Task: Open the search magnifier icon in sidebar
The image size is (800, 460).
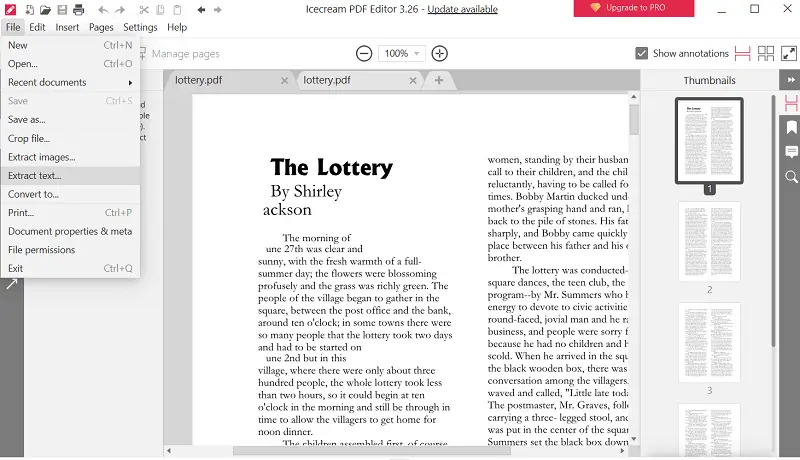Action: pos(791,176)
